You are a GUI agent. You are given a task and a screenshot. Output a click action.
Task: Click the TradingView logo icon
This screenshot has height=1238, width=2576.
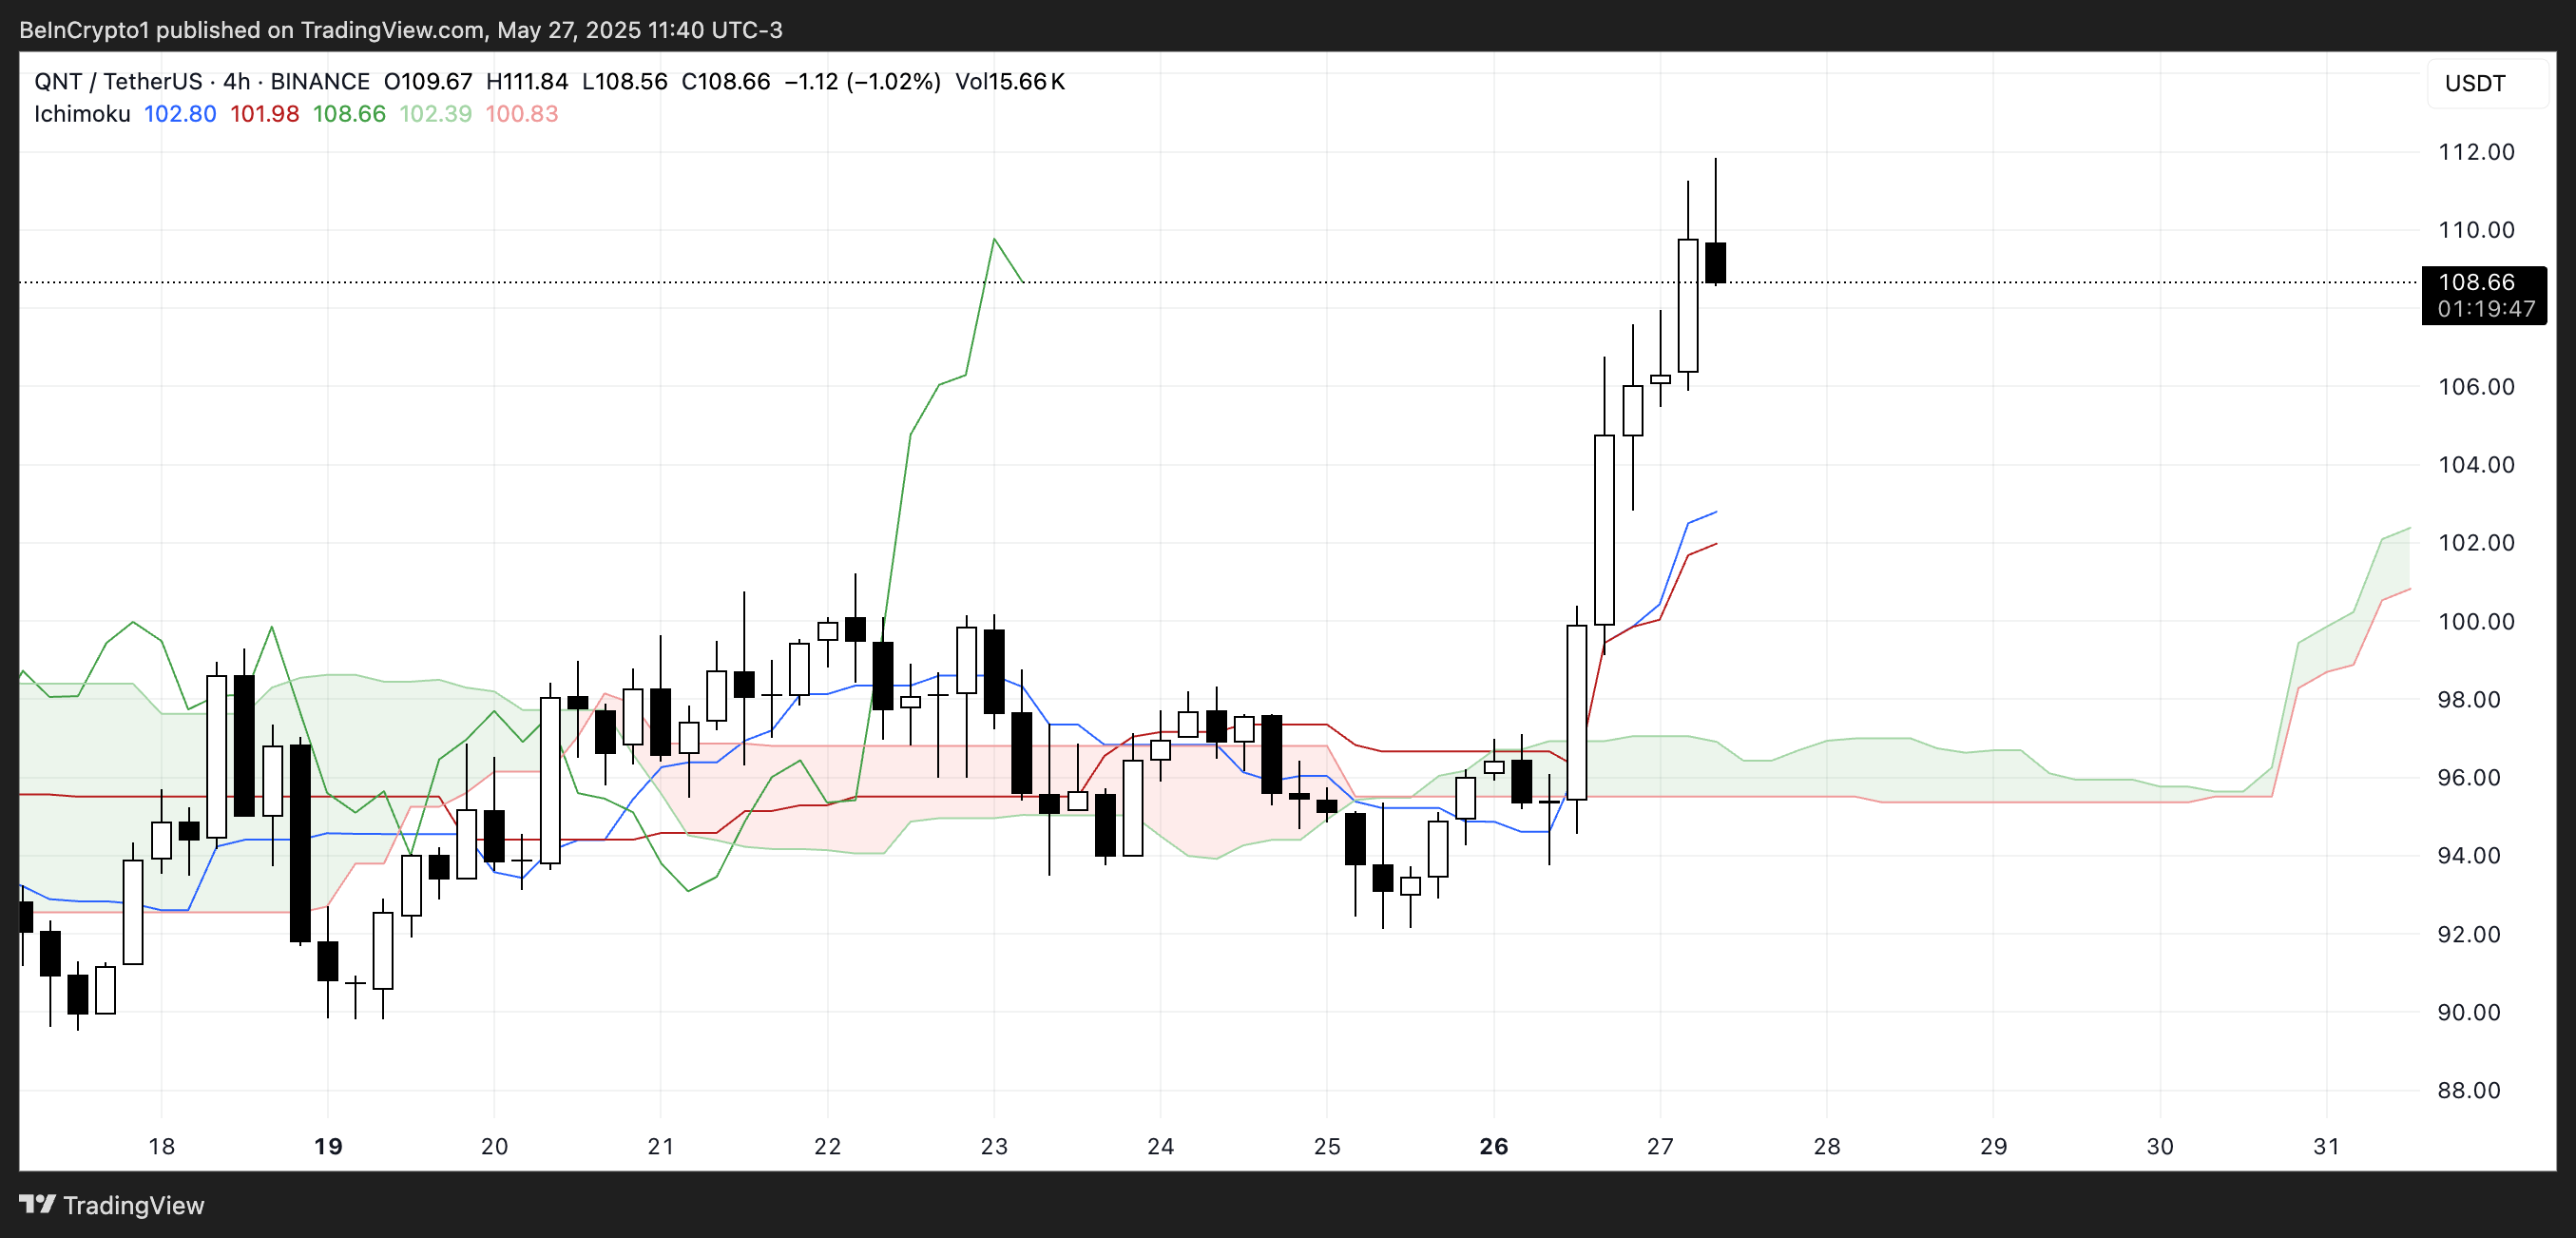click(37, 1203)
